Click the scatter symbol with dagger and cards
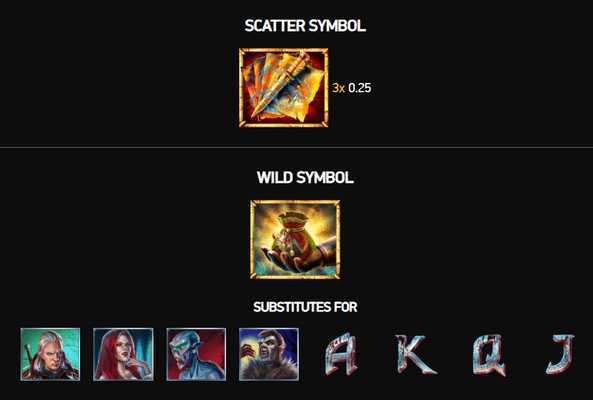This screenshot has height=400, width=593. 284,88
